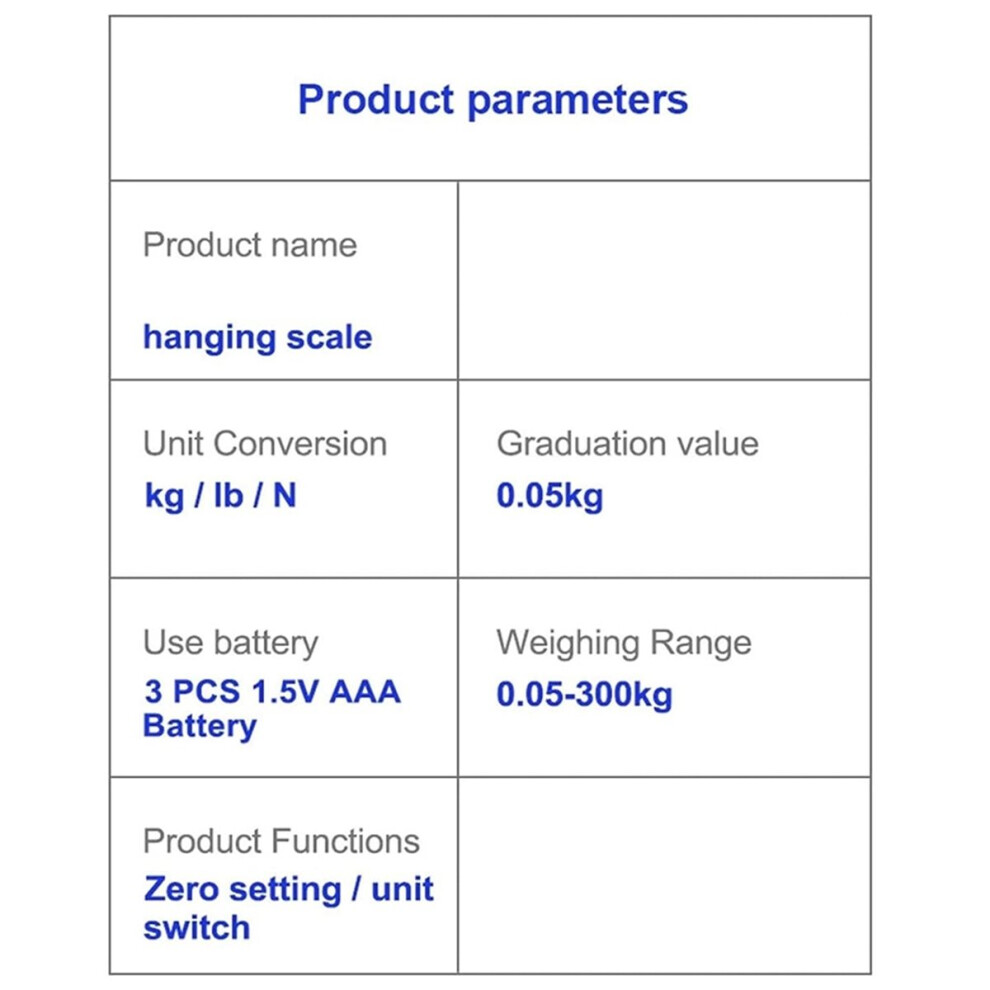Click the empty cell beside Product name
The width and height of the screenshot is (990, 990).
[x=664, y=280]
